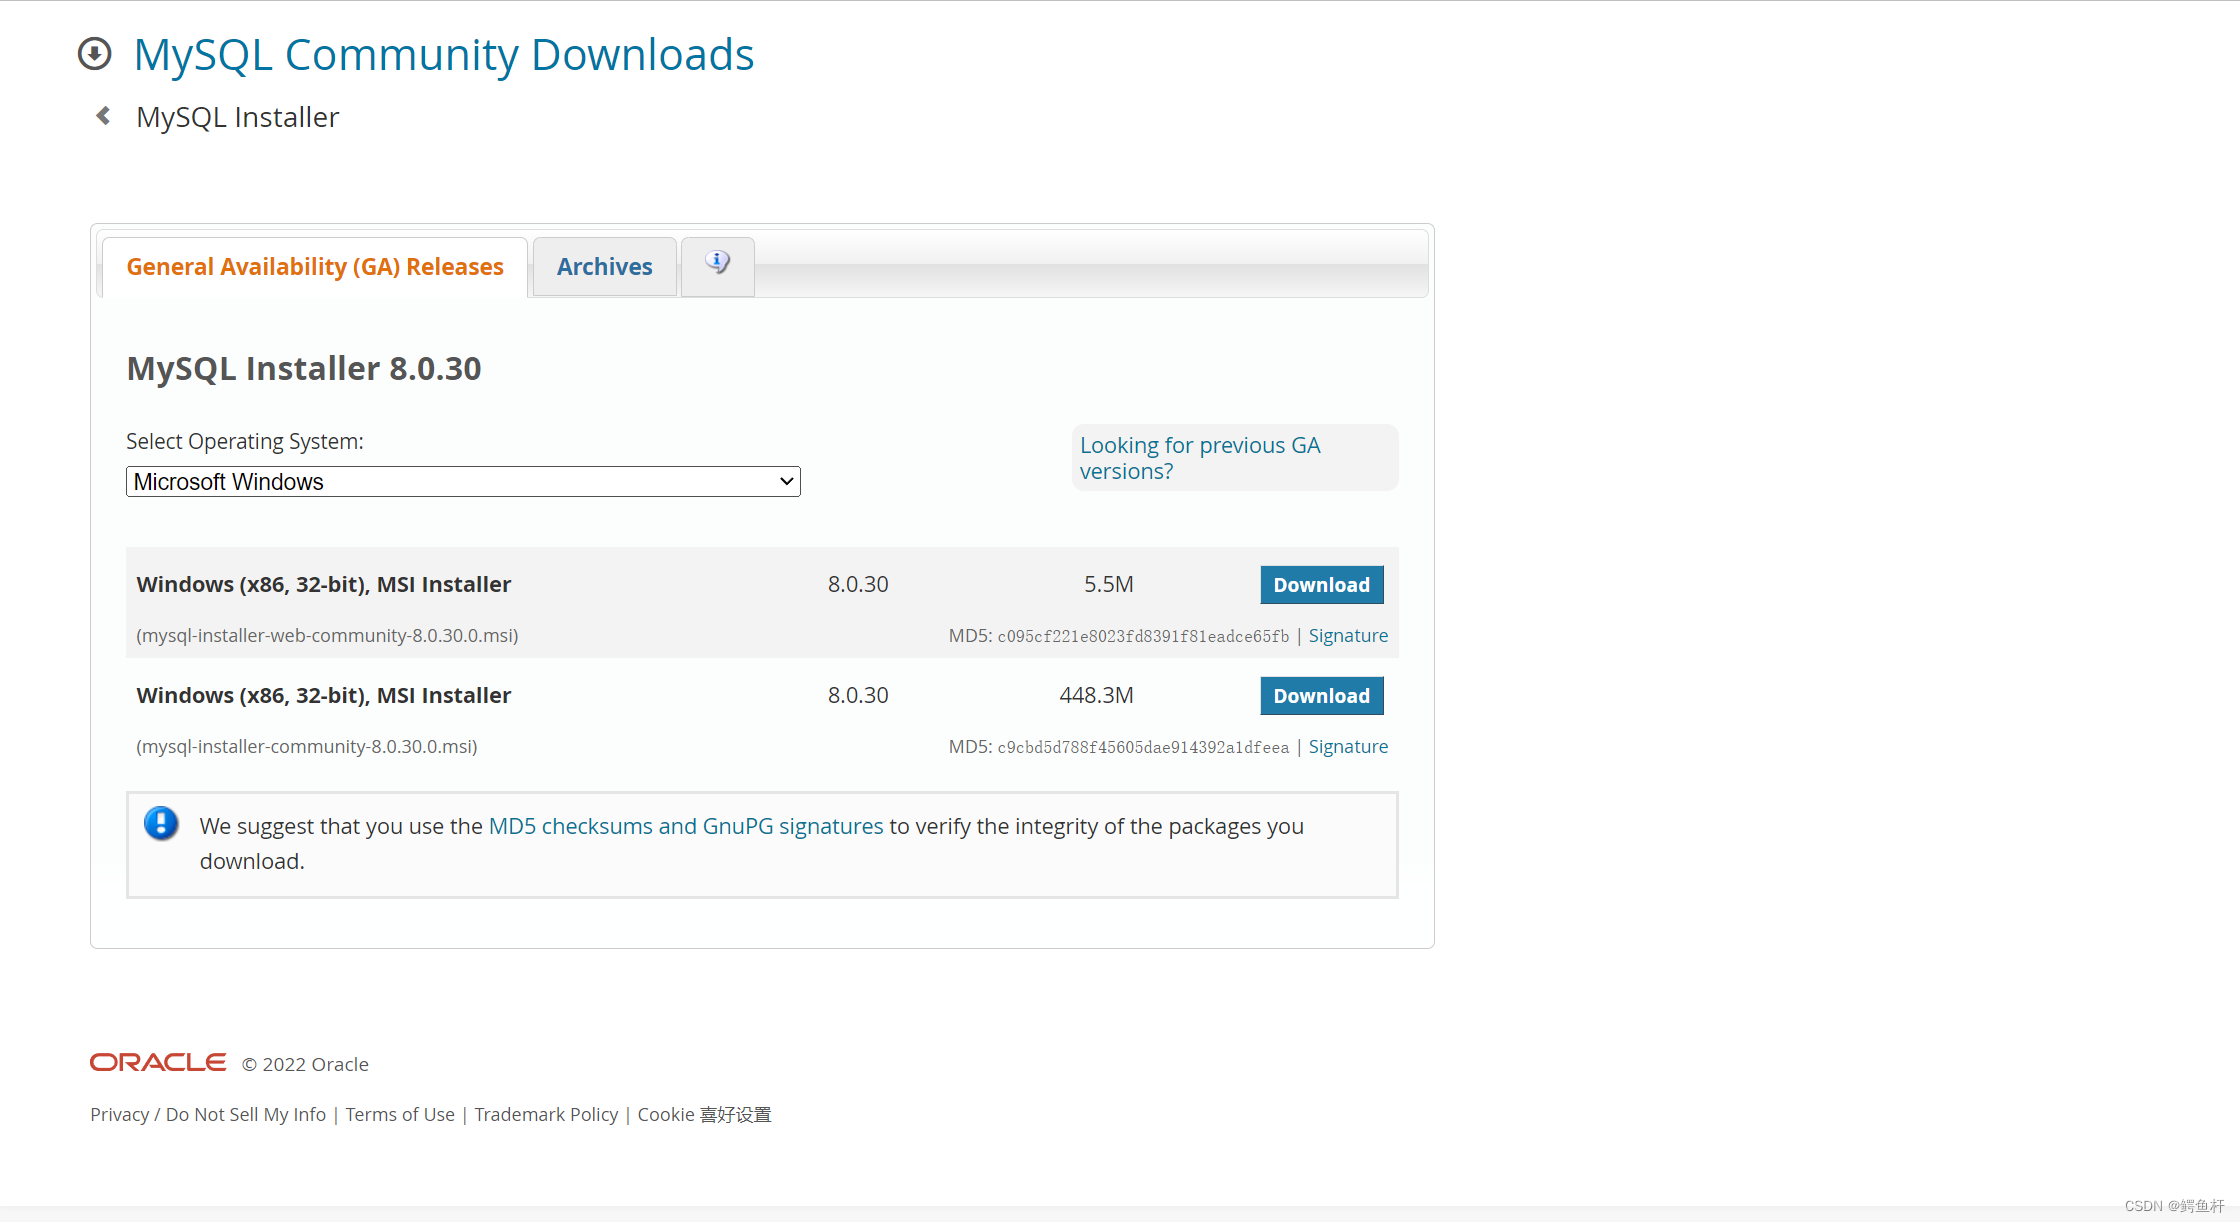This screenshot has height=1222, width=2240.
Task: Click the © 2022 Oracle copyright text
Action: pos(306,1064)
